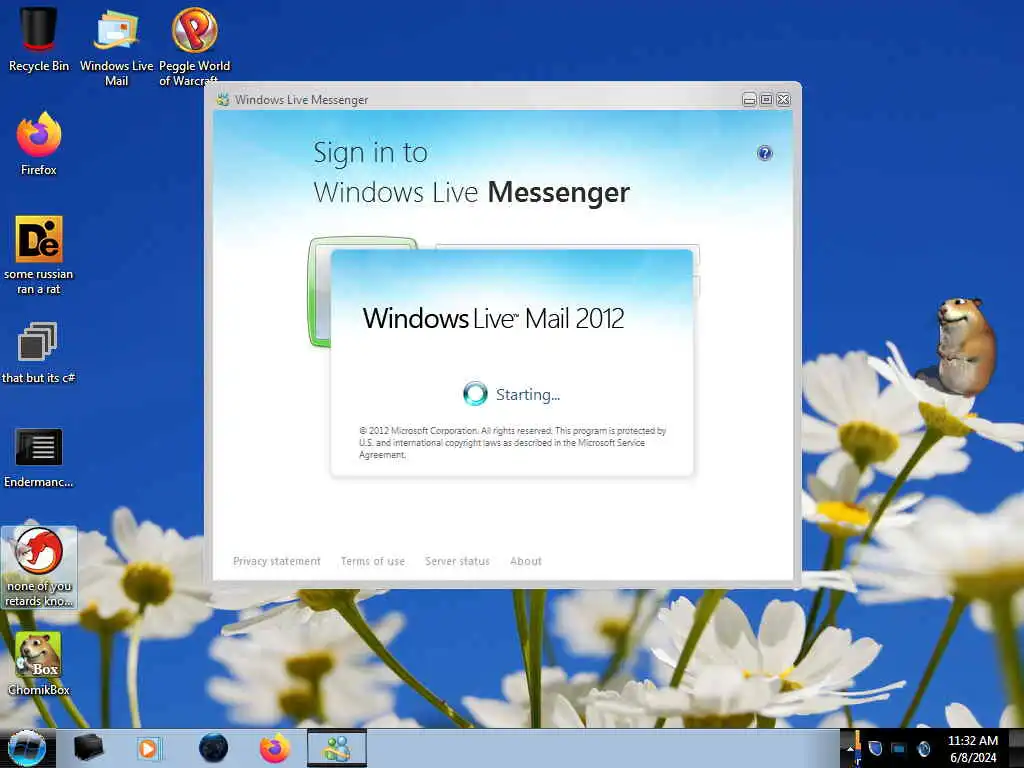This screenshot has width=1024, height=768.
Task: Click the shield icon in system tray
Action: click(x=875, y=748)
